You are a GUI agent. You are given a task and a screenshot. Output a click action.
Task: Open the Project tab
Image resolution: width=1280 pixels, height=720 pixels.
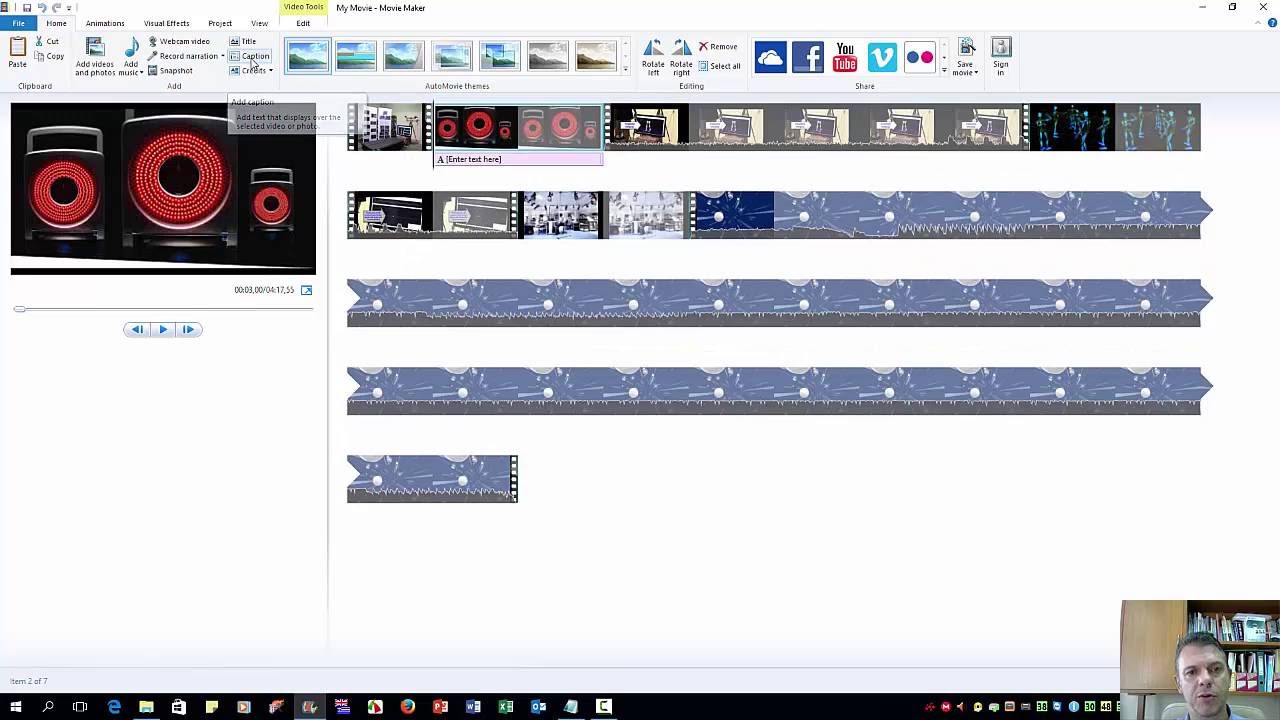[220, 23]
